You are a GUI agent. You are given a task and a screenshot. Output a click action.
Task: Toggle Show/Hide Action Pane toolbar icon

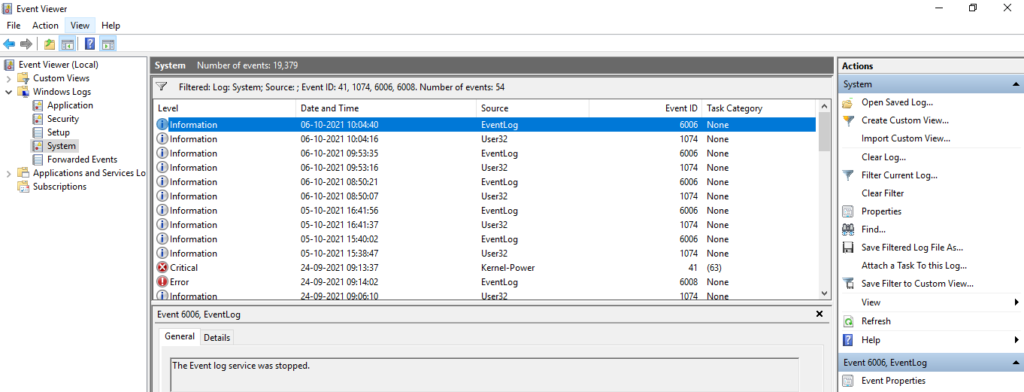coord(108,44)
